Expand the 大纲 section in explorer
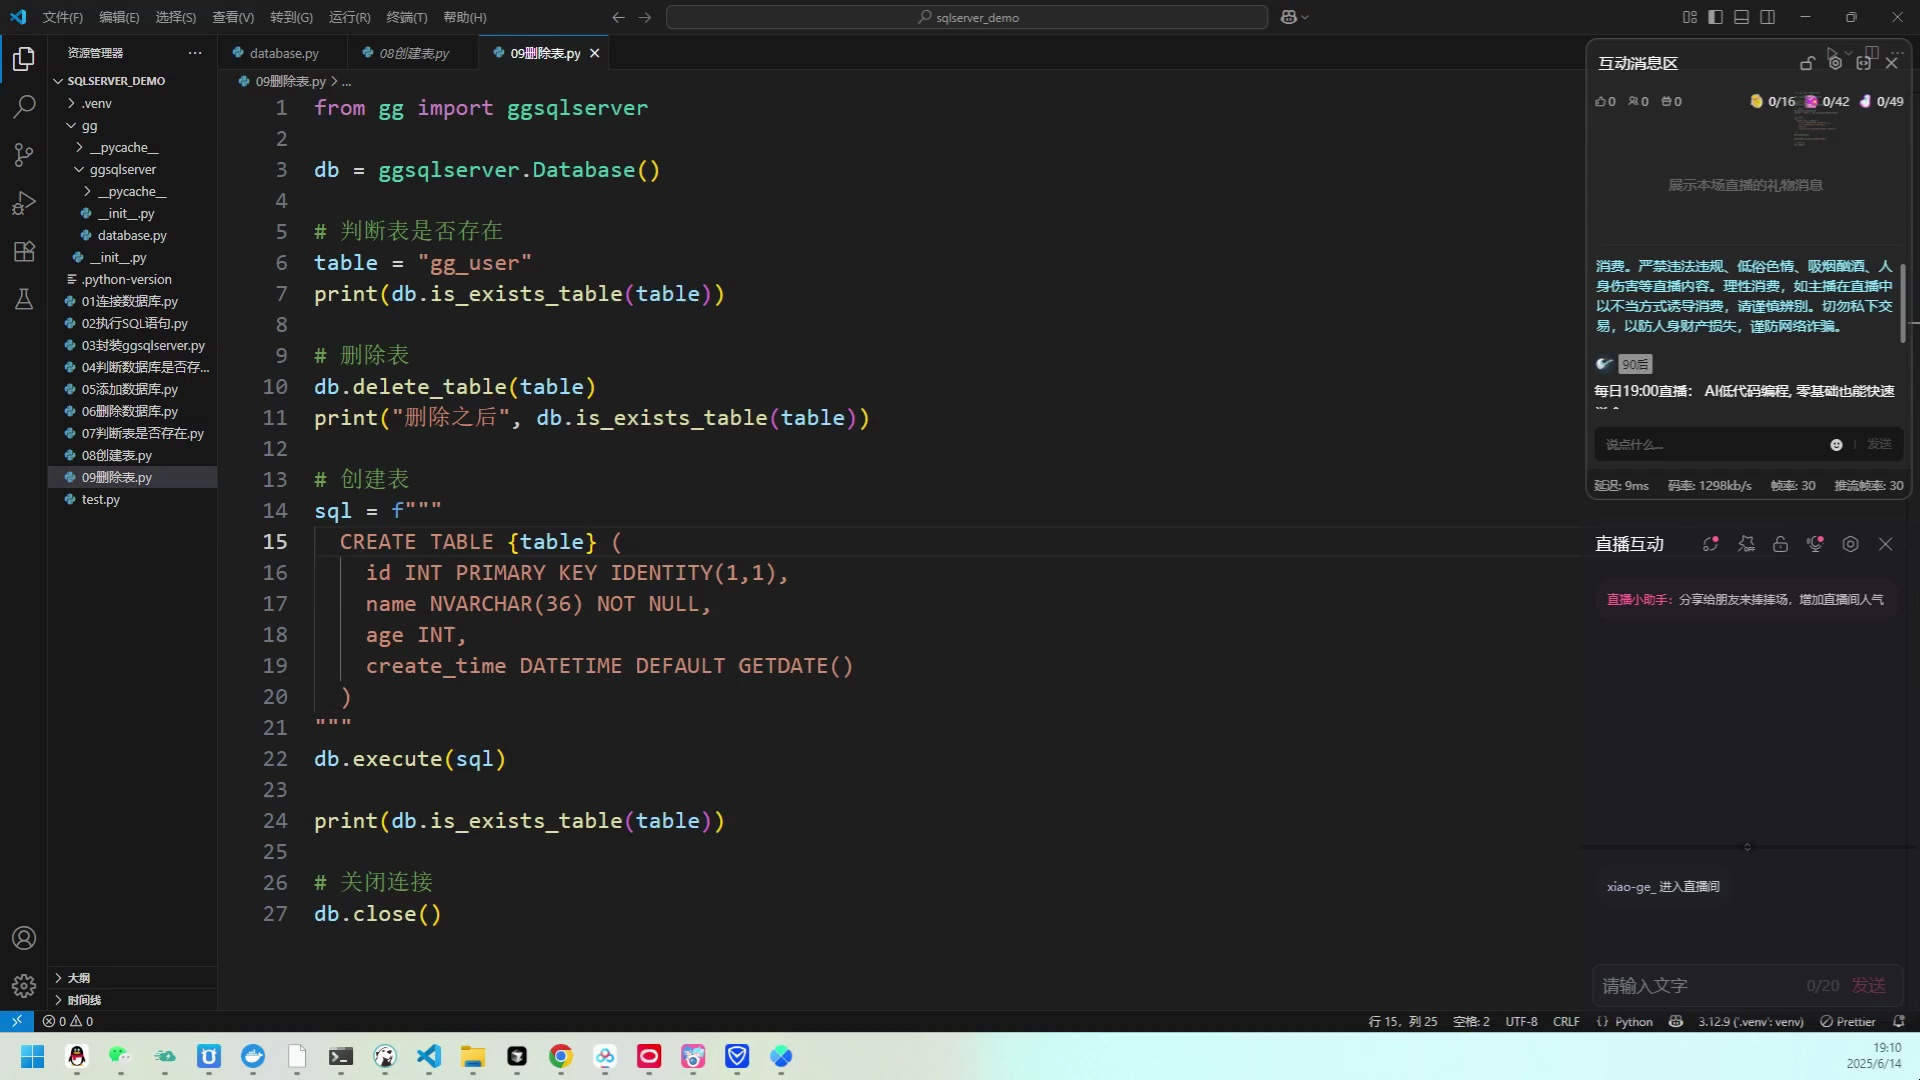 [x=78, y=978]
